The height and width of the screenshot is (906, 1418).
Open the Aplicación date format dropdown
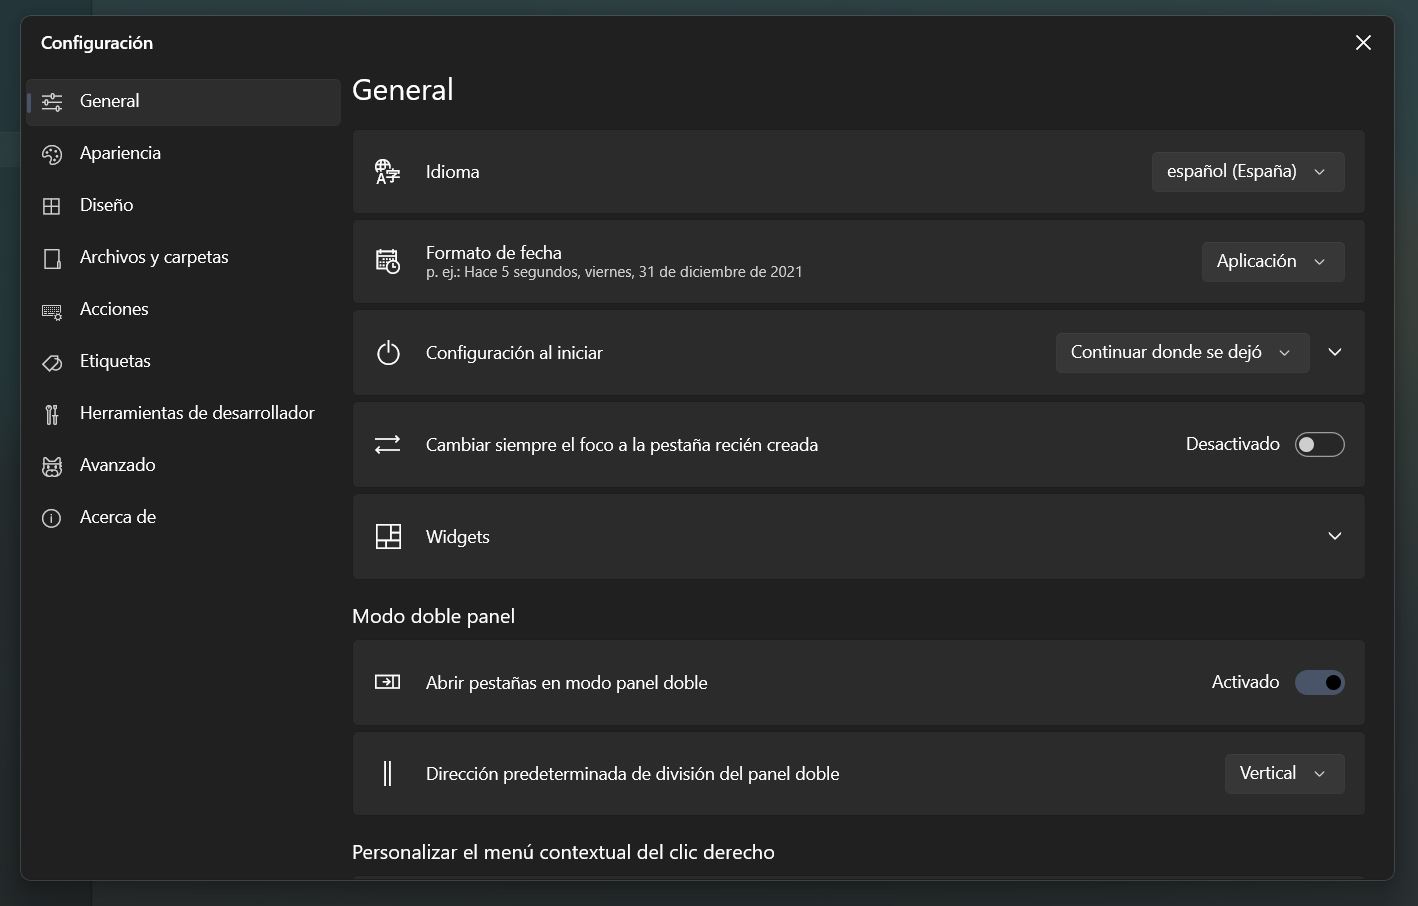coord(1272,261)
